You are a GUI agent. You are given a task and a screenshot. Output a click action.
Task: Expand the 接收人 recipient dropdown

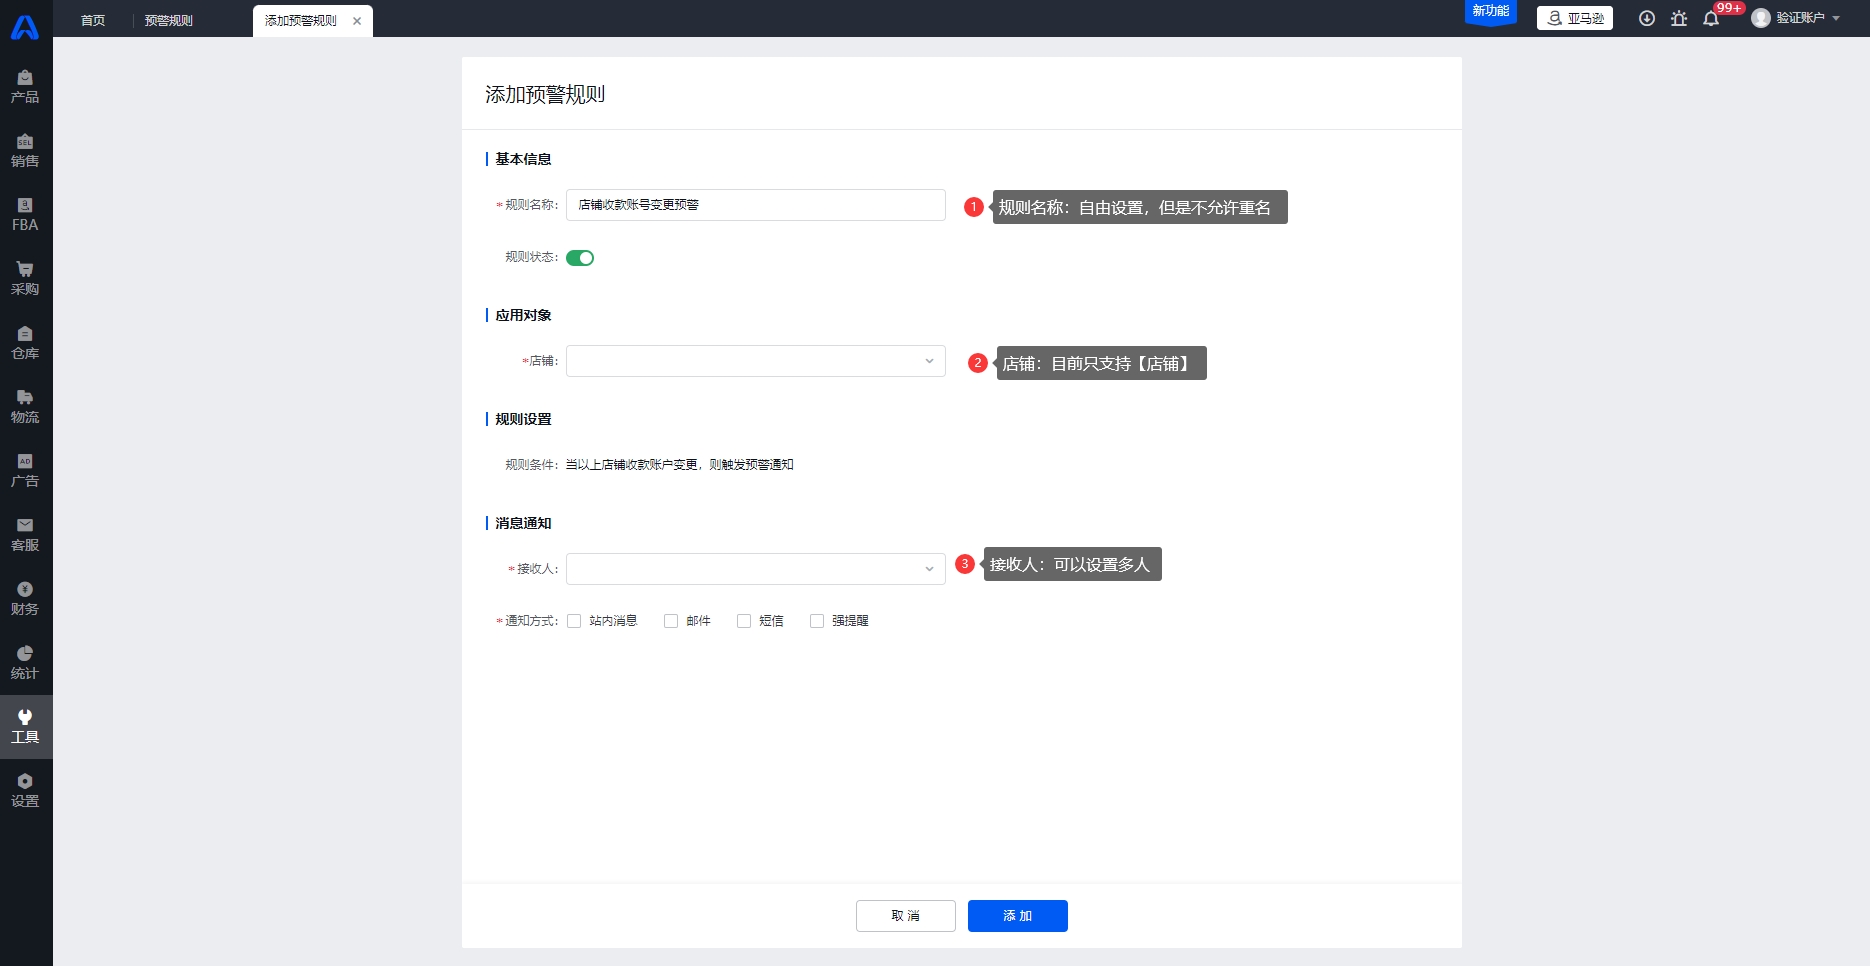coord(755,568)
